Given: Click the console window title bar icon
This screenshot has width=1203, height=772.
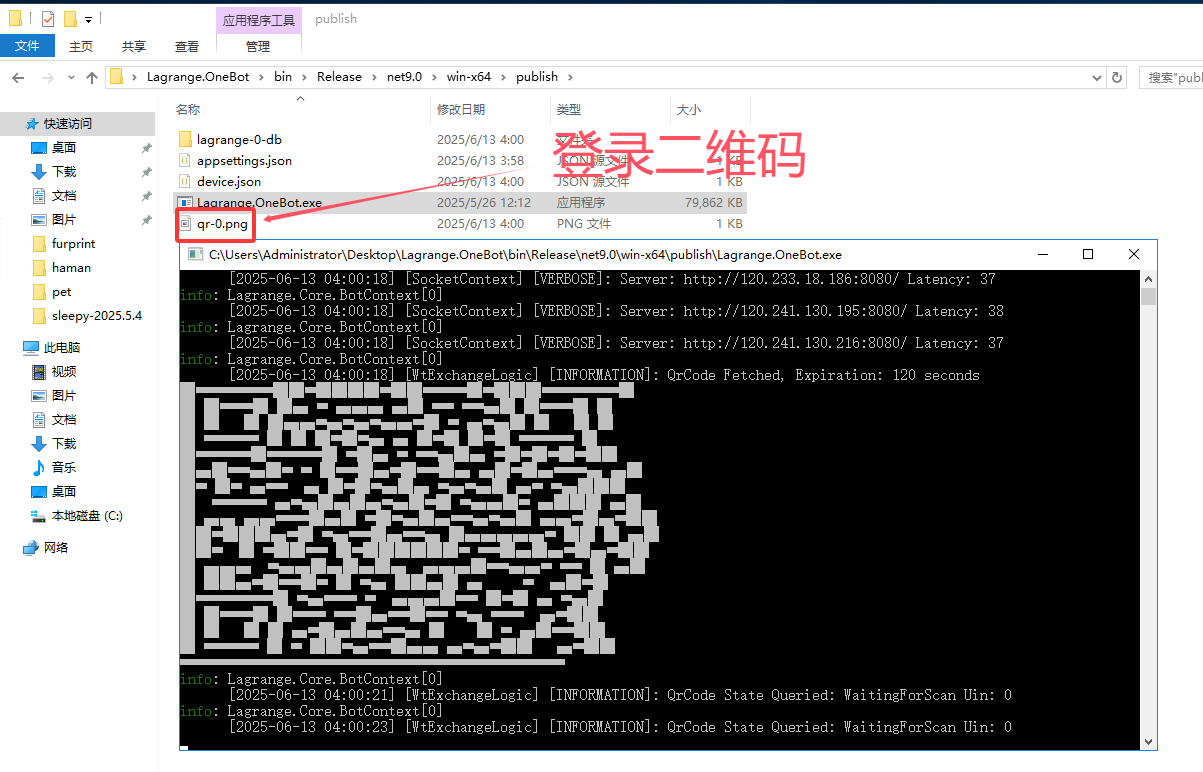Looking at the screenshot, I should (196, 255).
